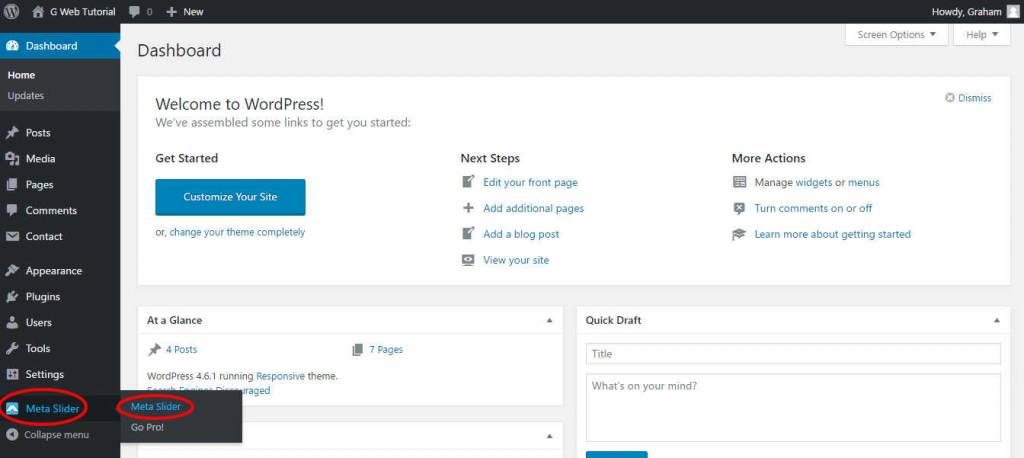Collapse the At a Glance widget
The image size is (1024, 458).
click(549, 321)
